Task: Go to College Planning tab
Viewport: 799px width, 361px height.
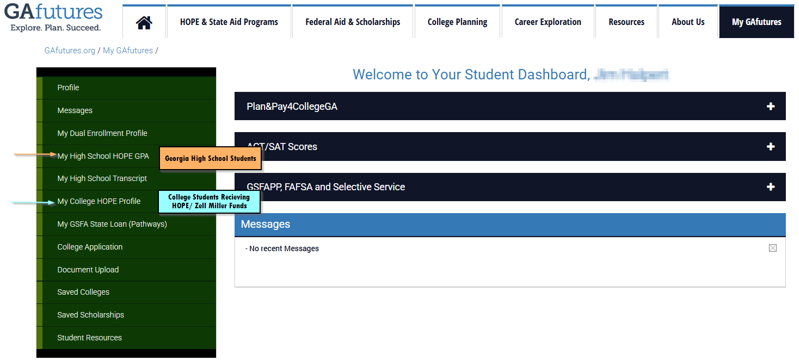Action: click(457, 22)
